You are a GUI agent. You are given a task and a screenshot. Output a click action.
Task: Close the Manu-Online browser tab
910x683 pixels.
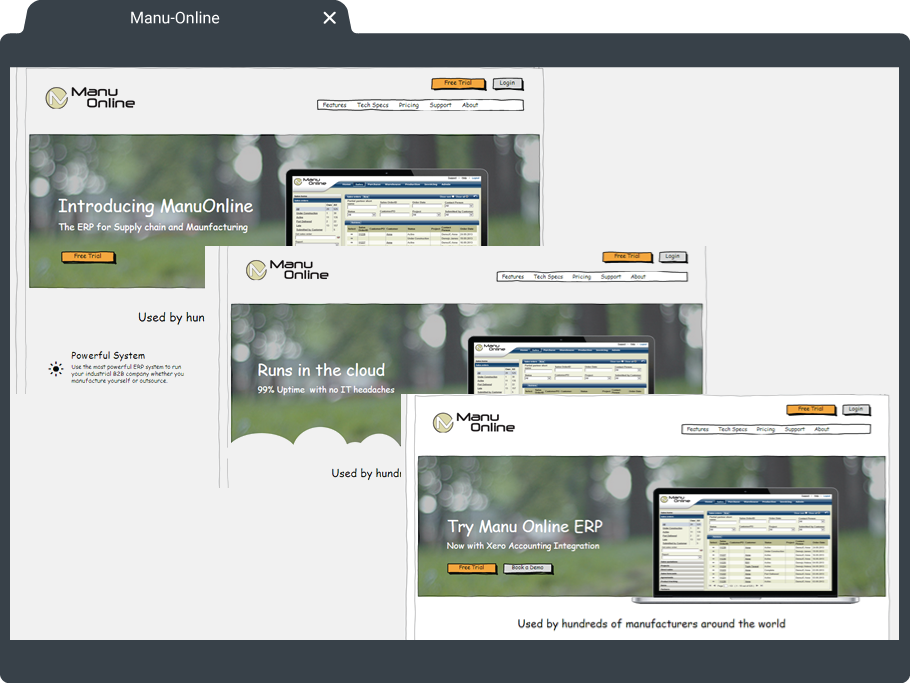tap(329, 18)
